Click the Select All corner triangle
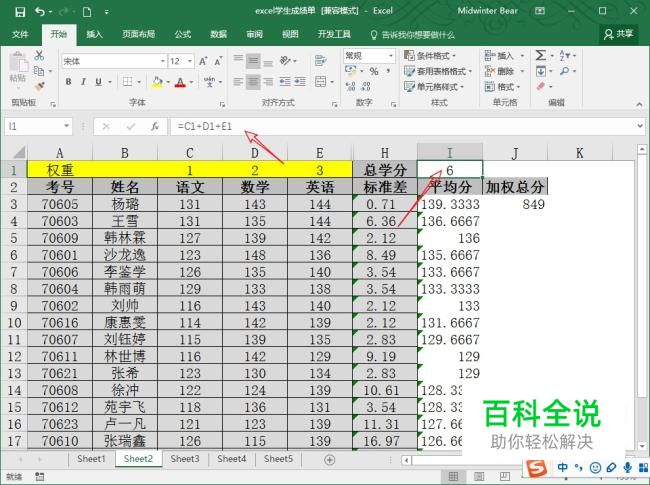650x485 pixels. pyautogui.click(x=19, y=153)
